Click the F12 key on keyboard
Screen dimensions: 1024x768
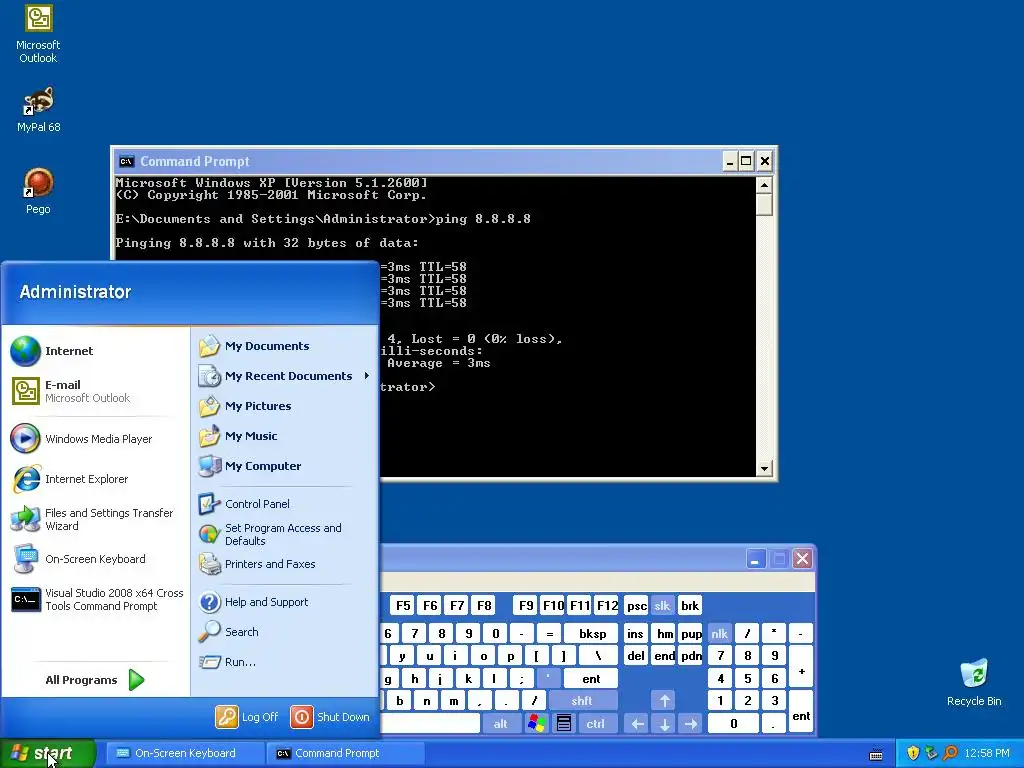(607, 605)
